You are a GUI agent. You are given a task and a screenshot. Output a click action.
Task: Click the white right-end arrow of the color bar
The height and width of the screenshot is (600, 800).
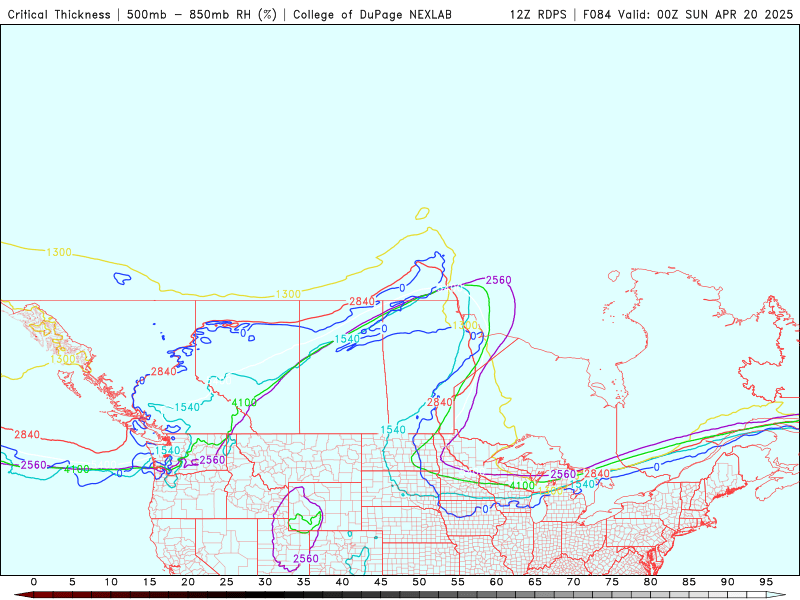[x=776, y=595]
